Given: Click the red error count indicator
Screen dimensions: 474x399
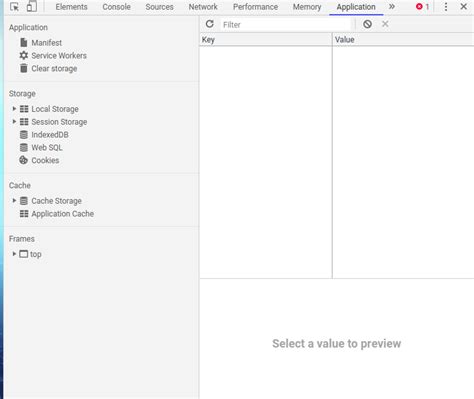Looking at the screenshot, I should 422,6.
